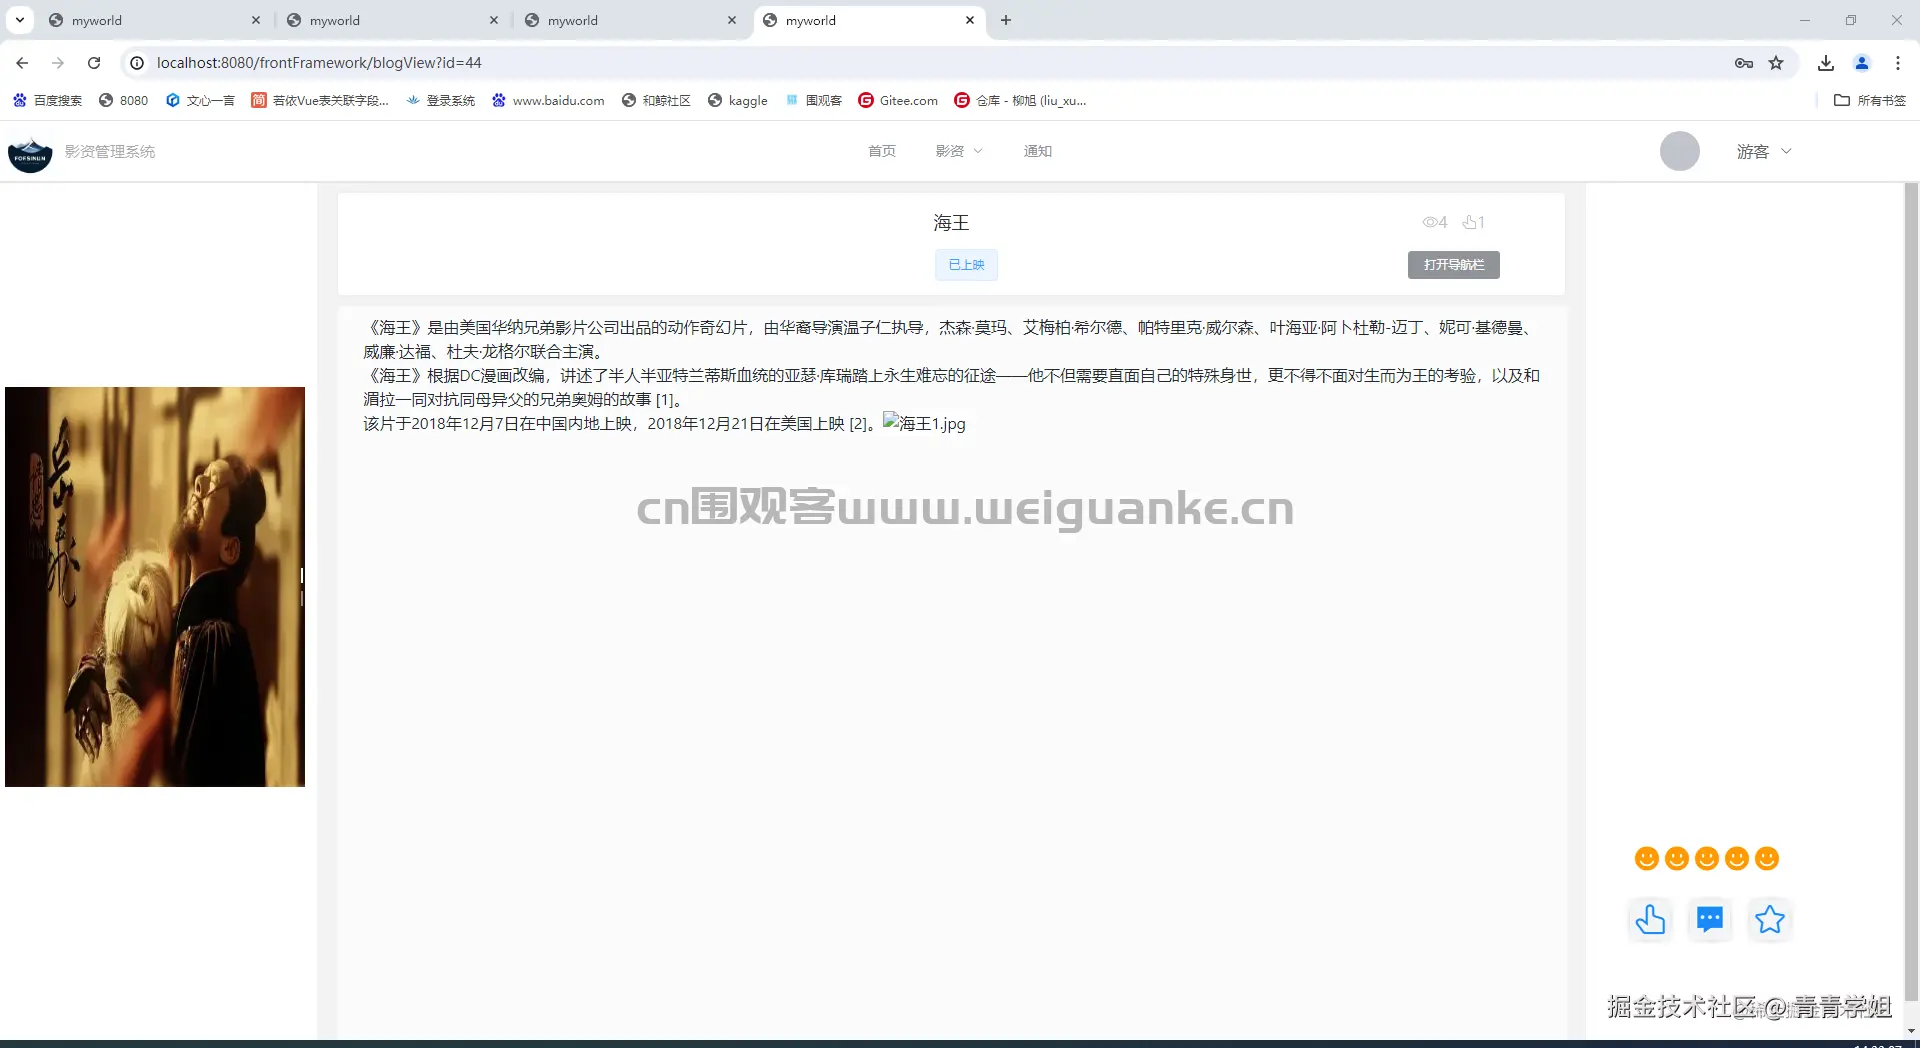This screenshot has width=1920, height=1048.
Task: Select 首页 in the navigation menu
Action: click(x=881, y=151)
